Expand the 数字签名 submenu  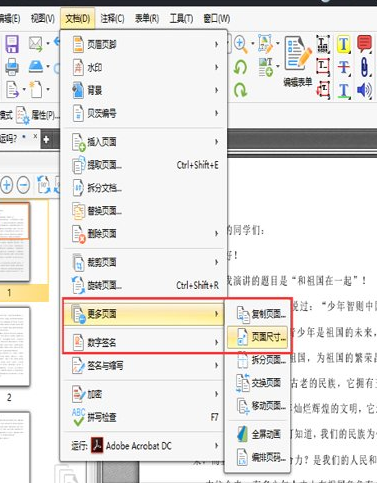[145, 342]
